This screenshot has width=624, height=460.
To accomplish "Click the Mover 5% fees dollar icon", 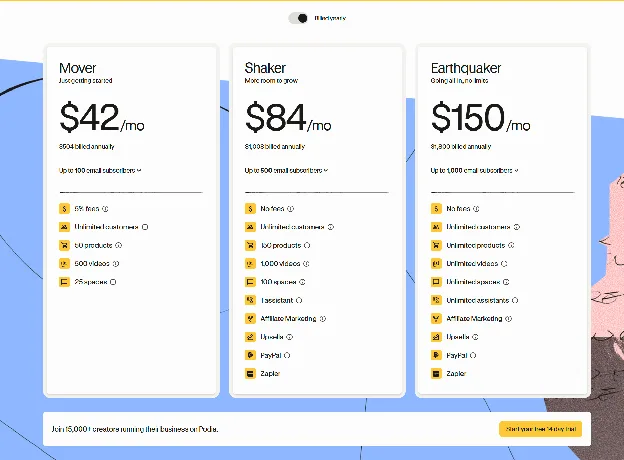I will [64, 209].
